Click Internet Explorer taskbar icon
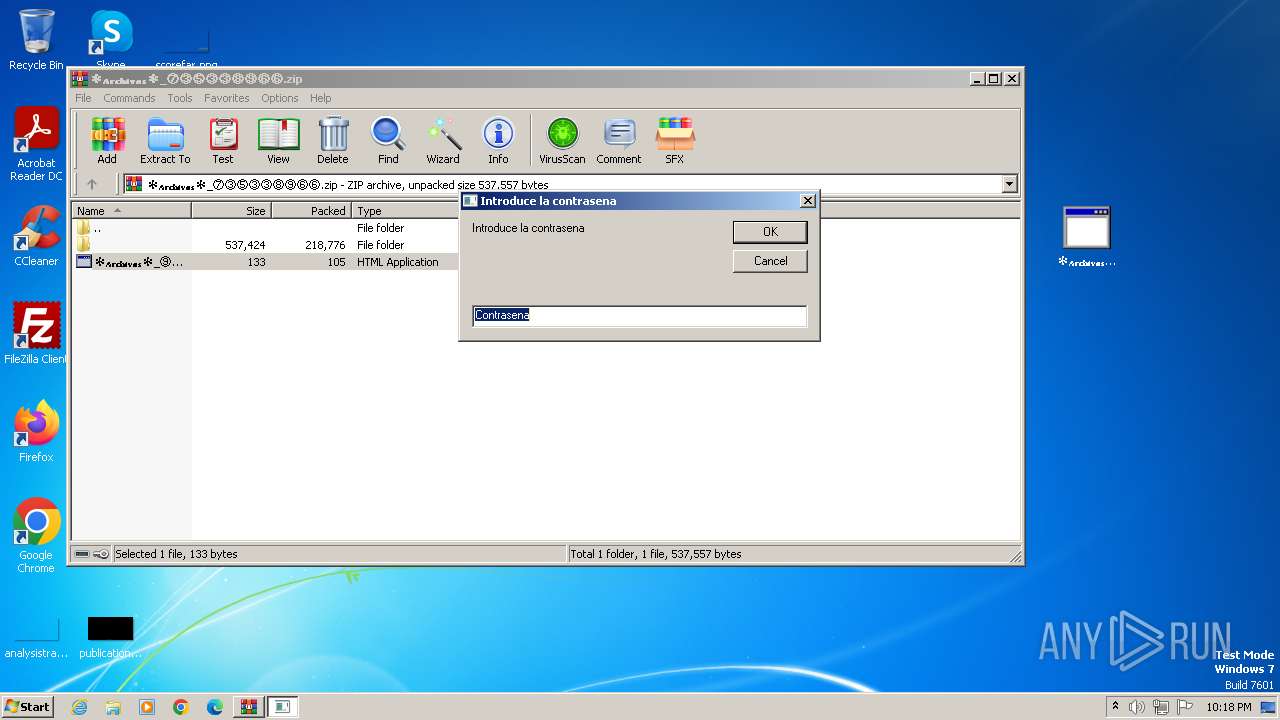Viewport: 1280px width, 720px height. (x=80, y=707)
